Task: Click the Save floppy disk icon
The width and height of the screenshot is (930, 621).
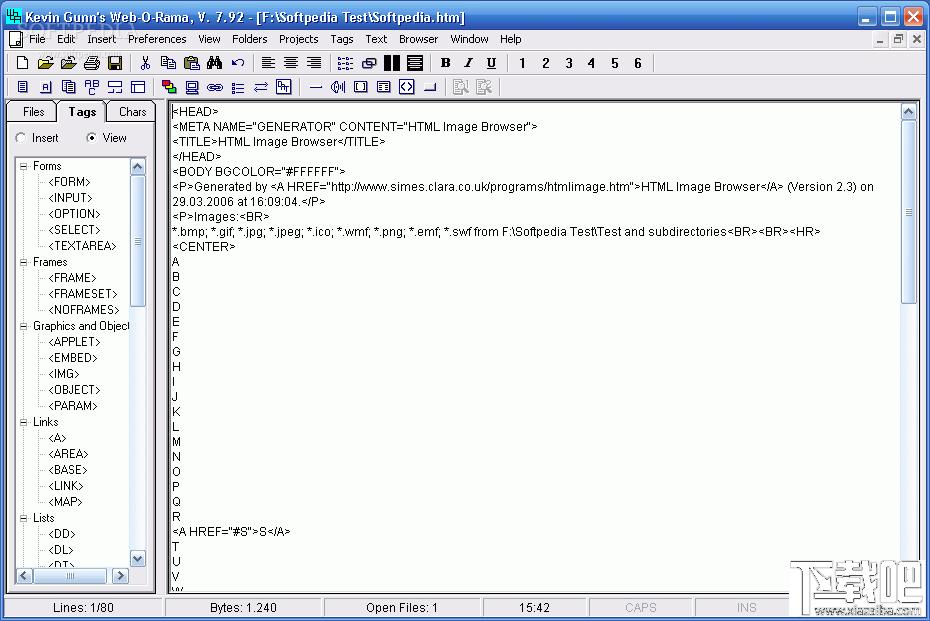Action: pos(115,63)
